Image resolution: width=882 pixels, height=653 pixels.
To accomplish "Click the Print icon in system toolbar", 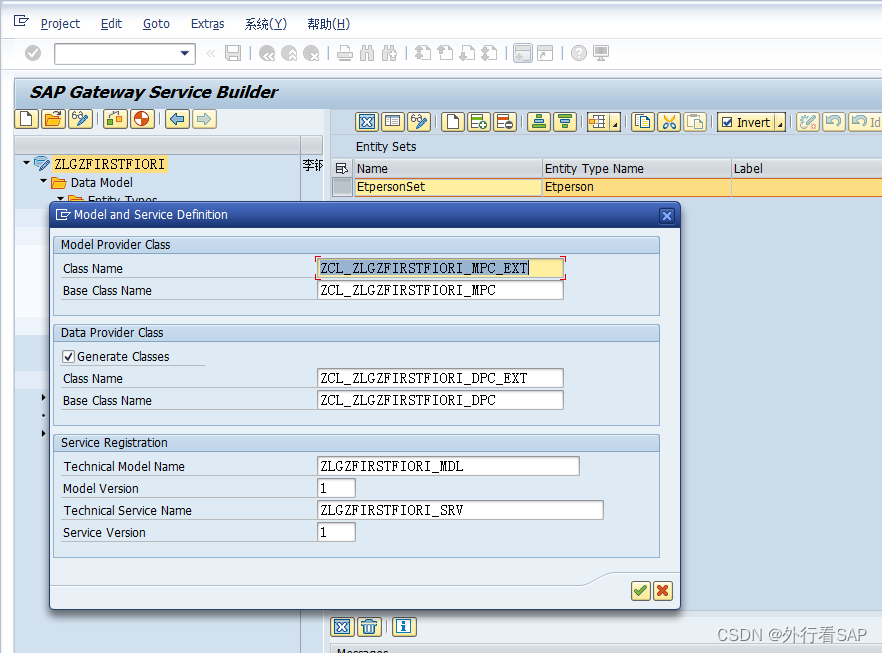I will click(345, 53).
